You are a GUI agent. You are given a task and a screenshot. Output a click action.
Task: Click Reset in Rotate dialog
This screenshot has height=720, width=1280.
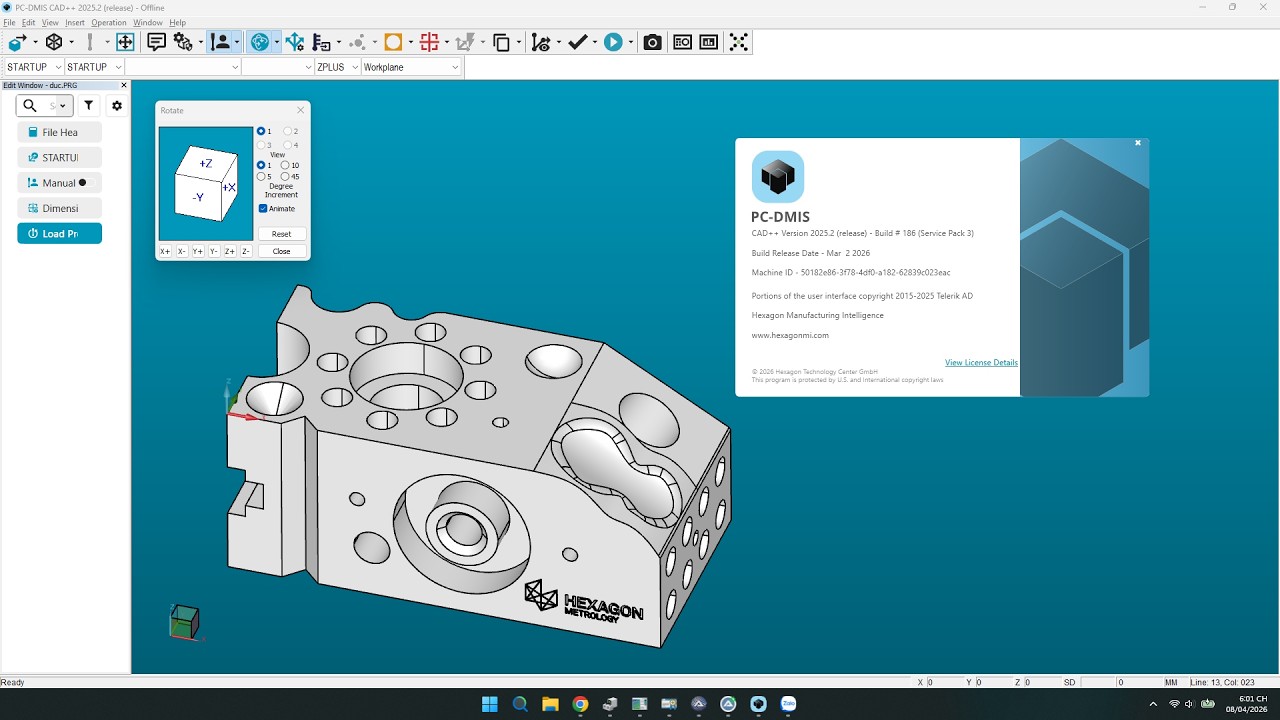(282, 234)
